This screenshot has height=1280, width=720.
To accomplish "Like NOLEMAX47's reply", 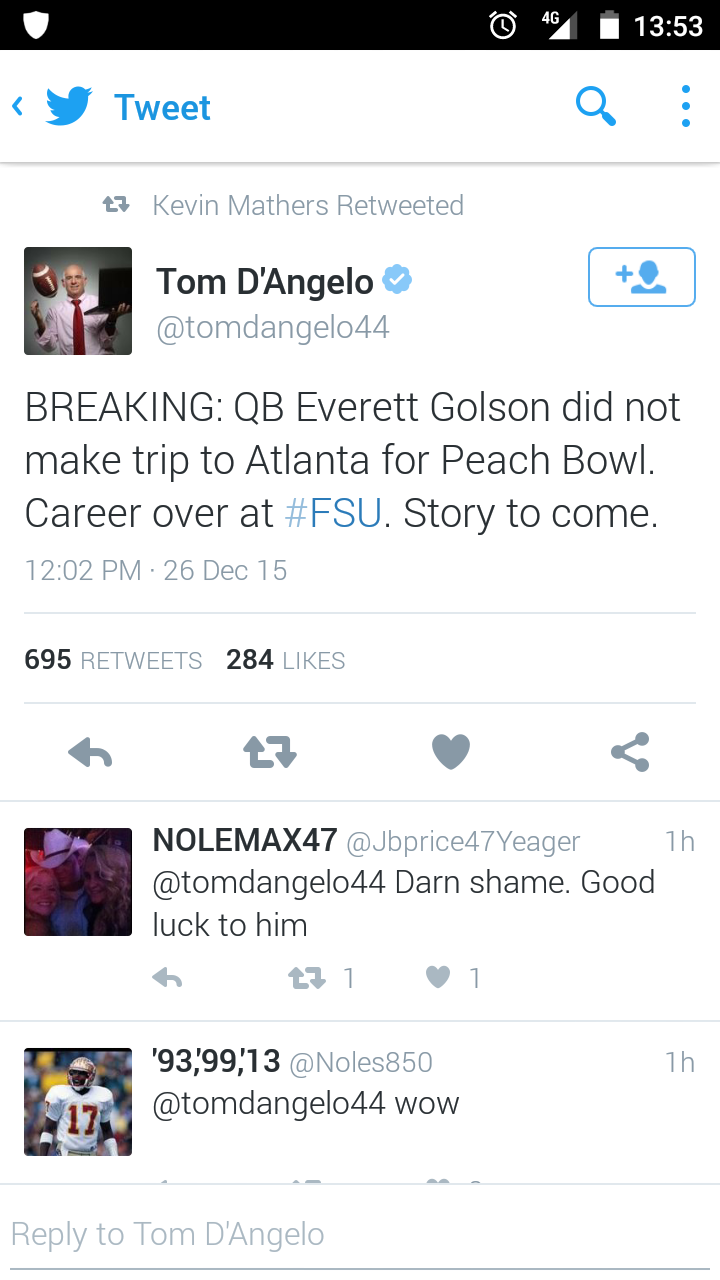I will click(x=438, y=978).
